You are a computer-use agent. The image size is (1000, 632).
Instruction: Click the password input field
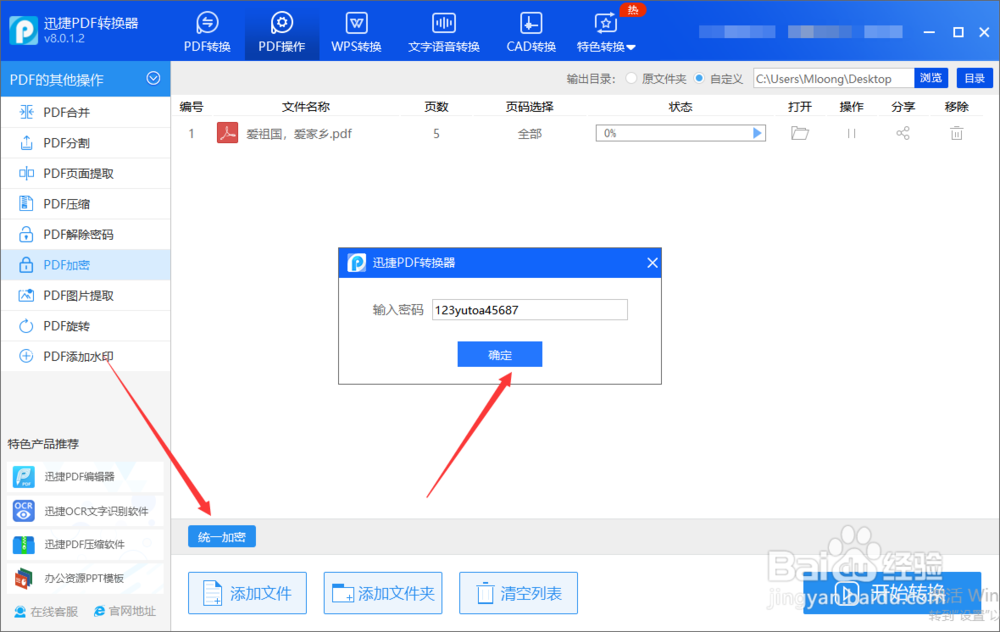point(529,310)
